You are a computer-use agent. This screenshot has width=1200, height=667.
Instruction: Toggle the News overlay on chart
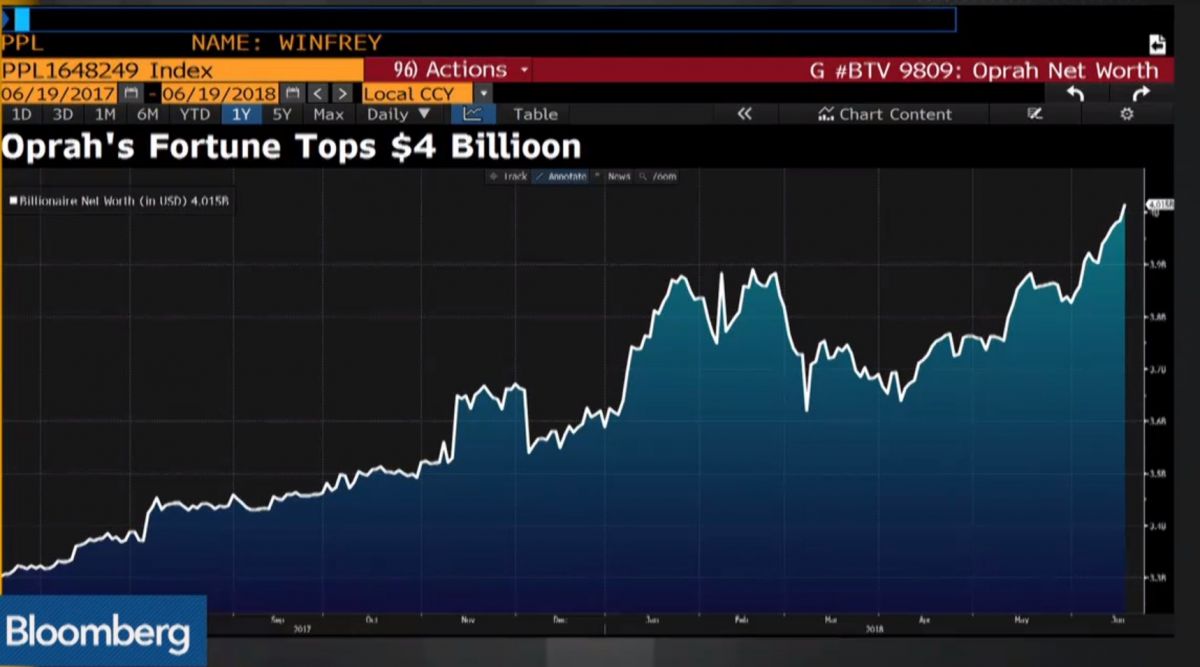612,176
